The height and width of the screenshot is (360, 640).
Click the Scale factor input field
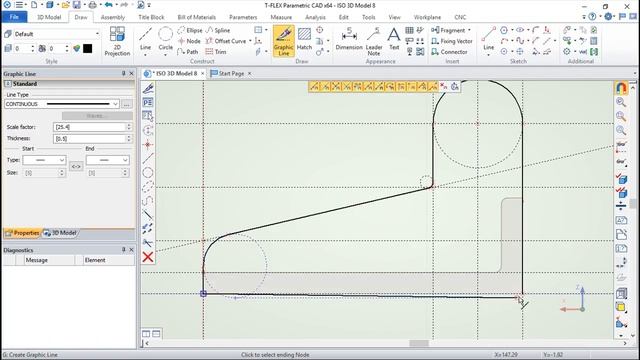point(89,127)
